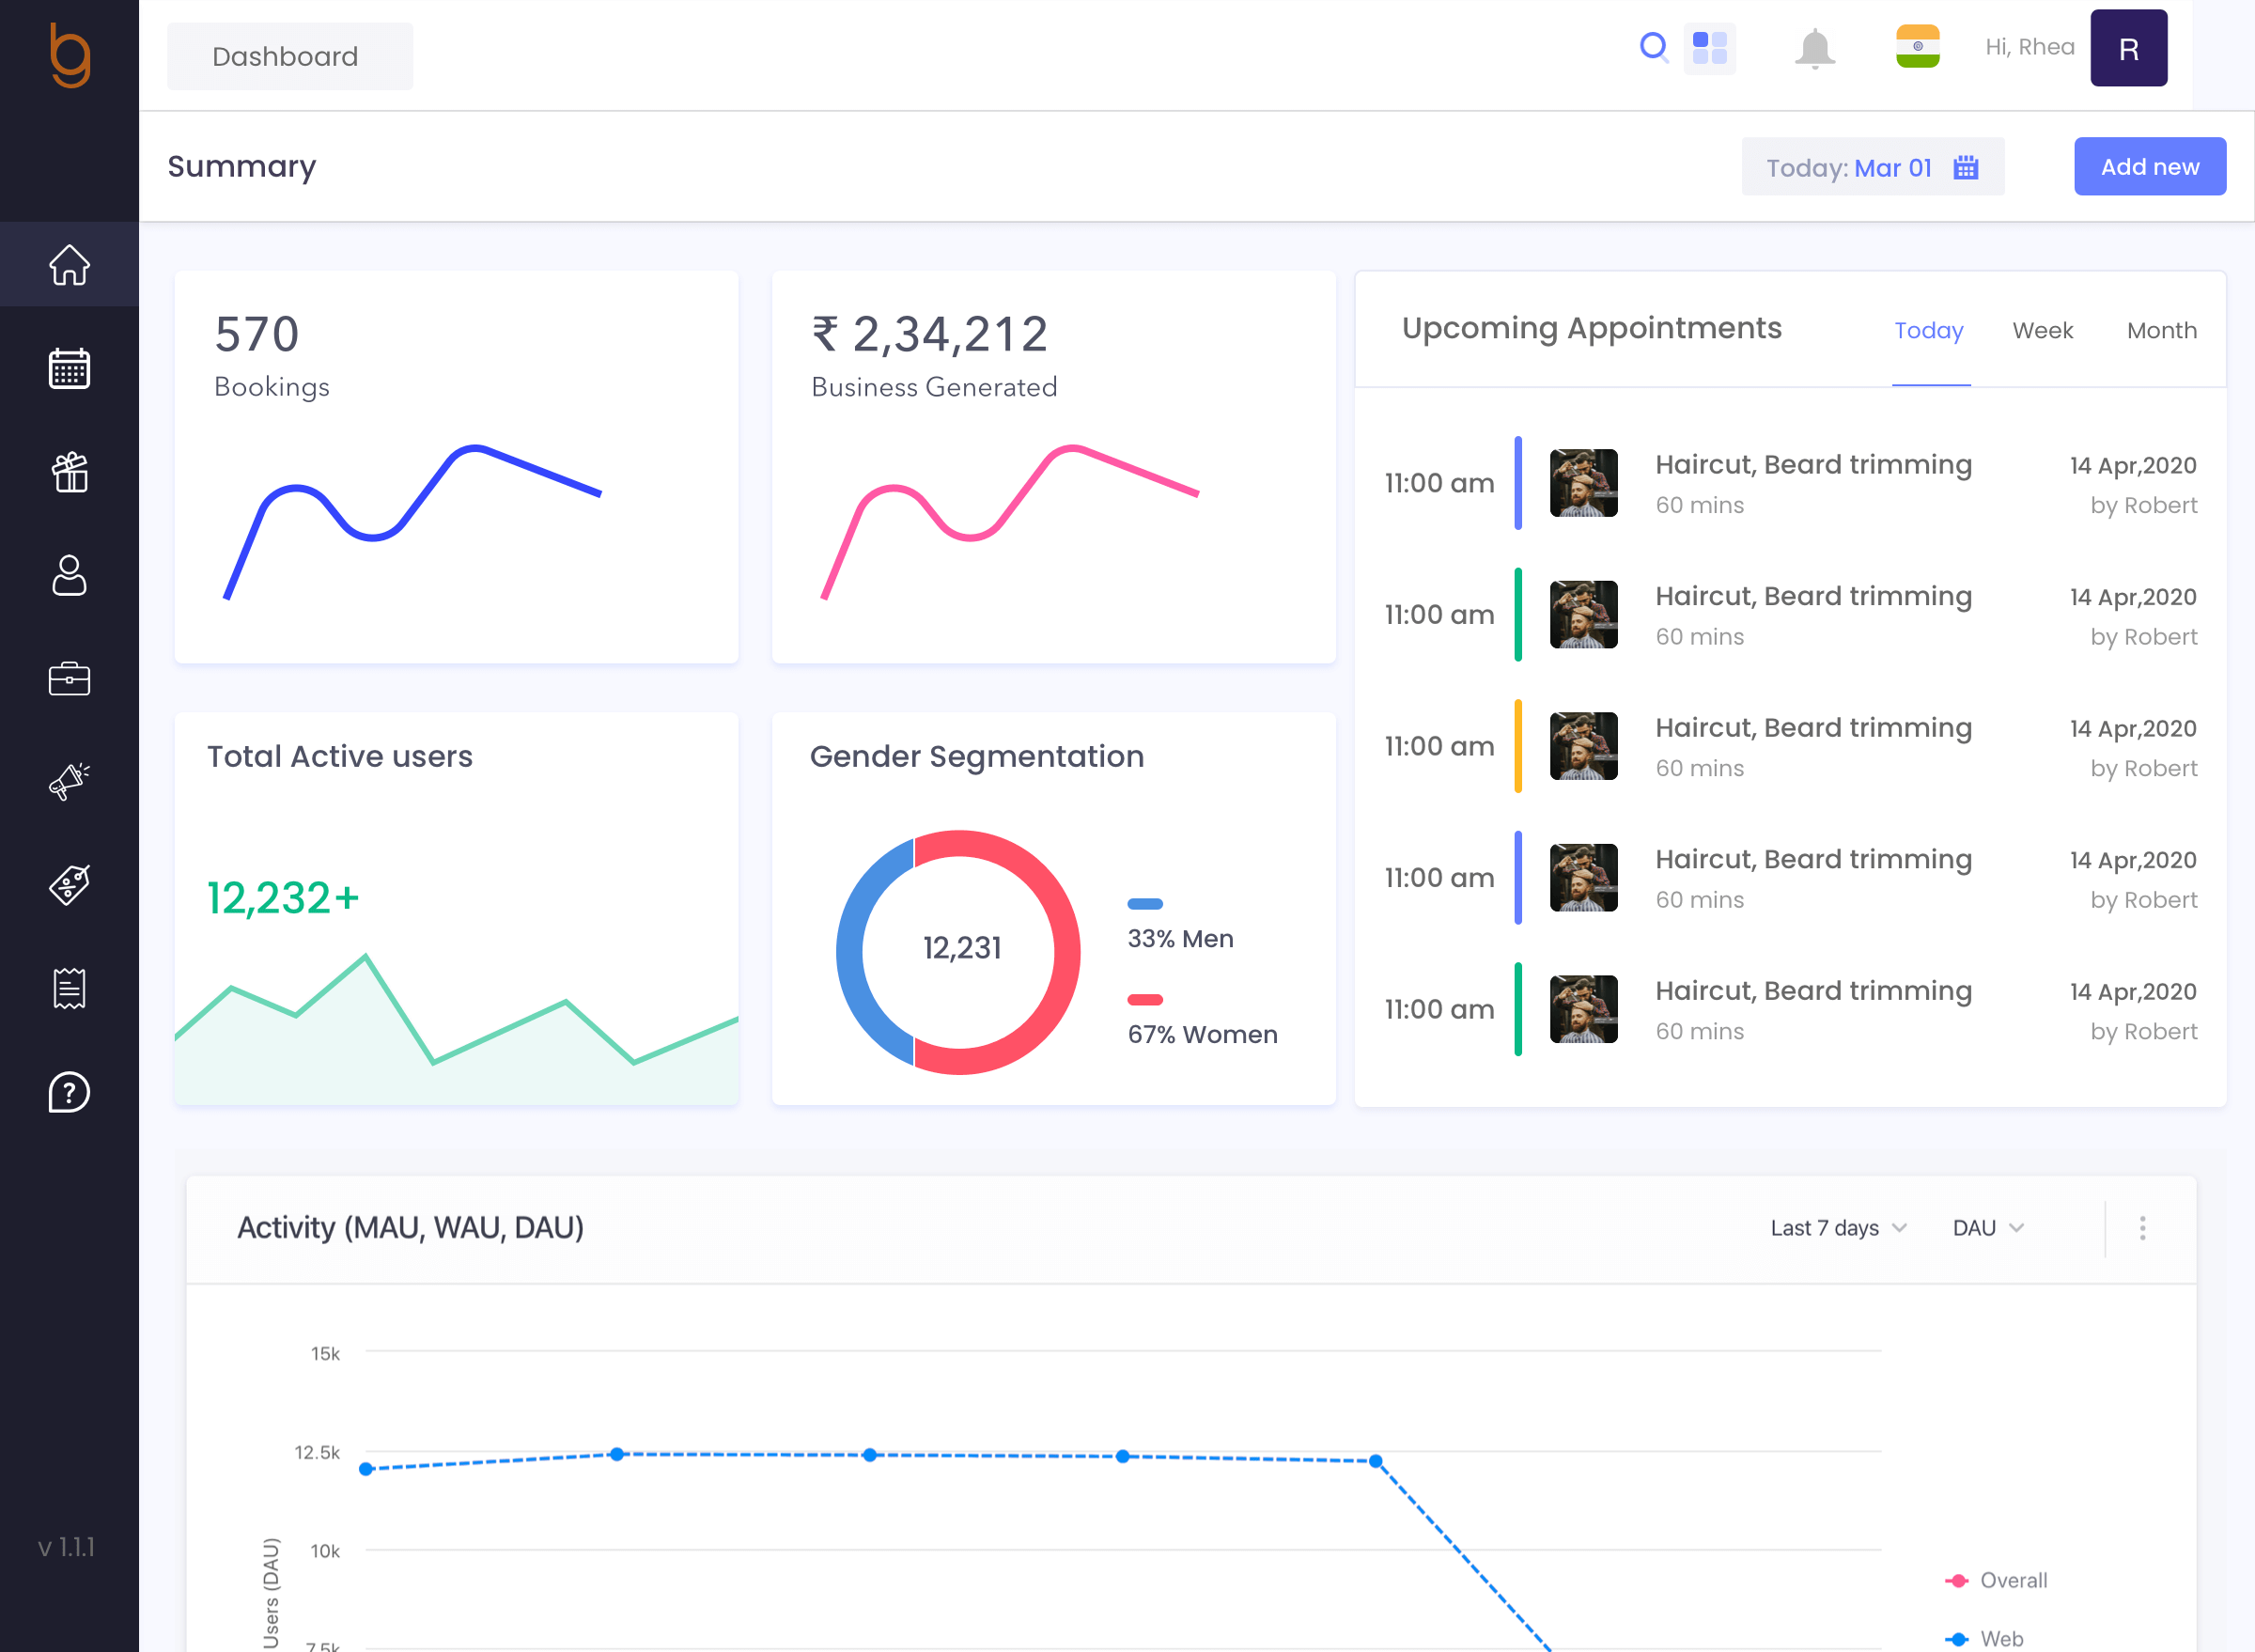Click the Add new button
2255x1652 pixels.
[2149, 167]
